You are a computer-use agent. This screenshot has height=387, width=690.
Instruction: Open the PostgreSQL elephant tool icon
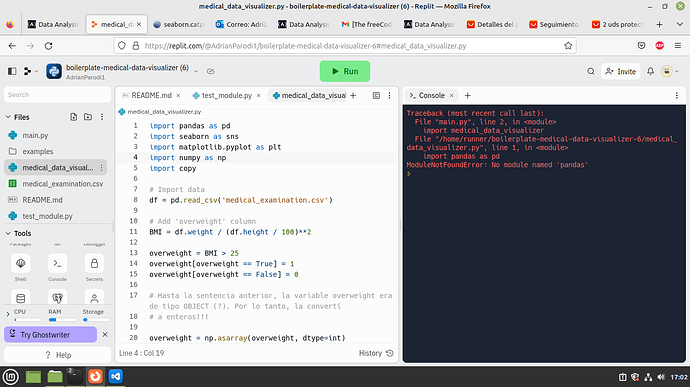tap(57, 298)
